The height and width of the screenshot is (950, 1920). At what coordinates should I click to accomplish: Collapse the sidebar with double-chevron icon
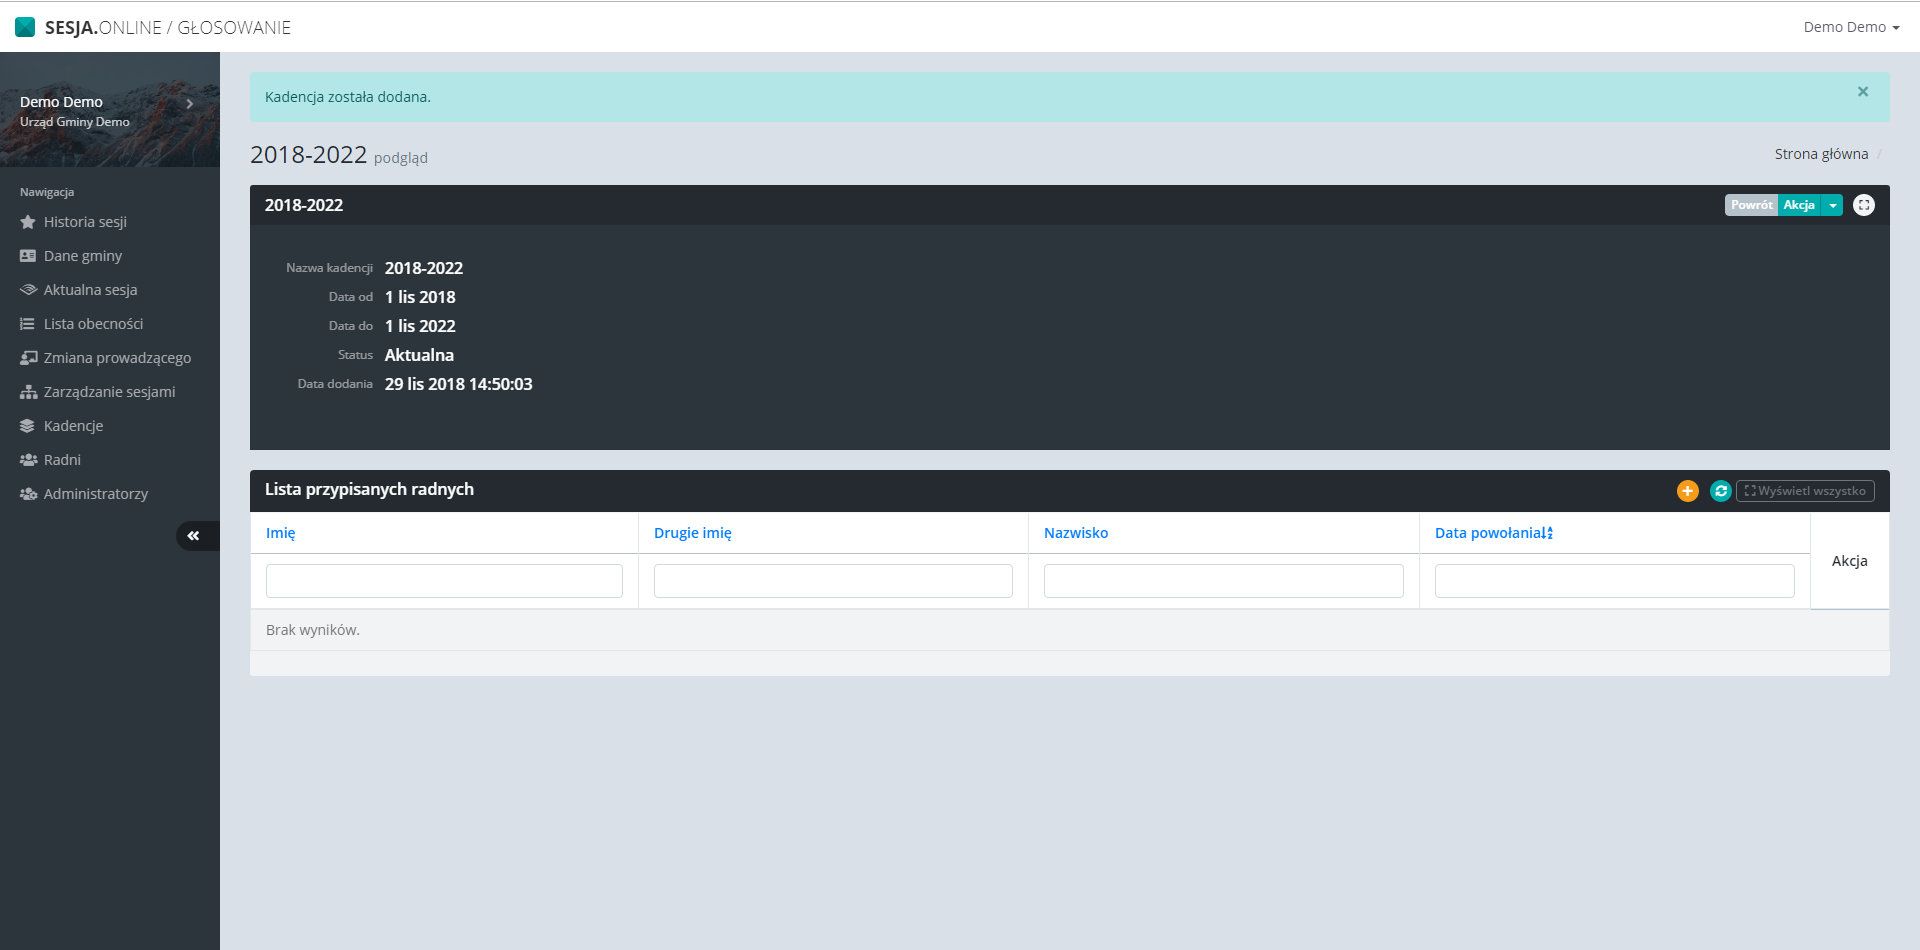coord(194,536)
